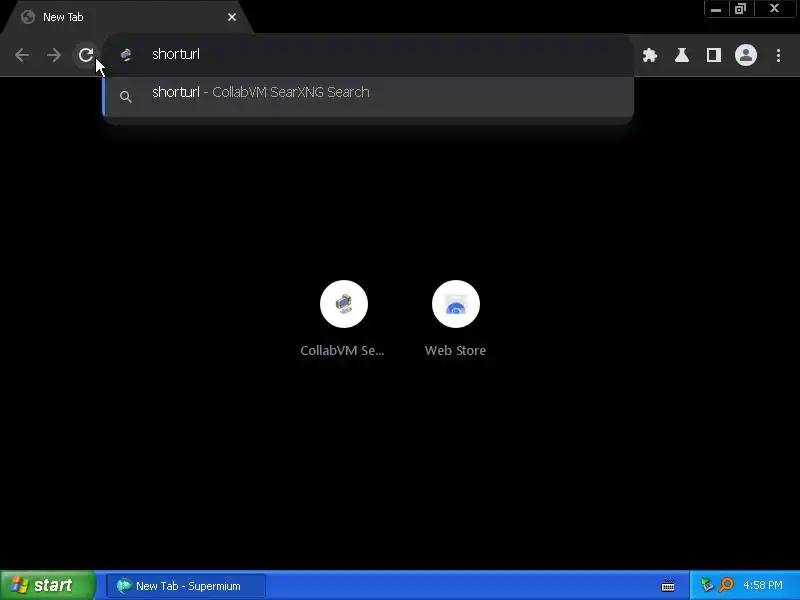
Task: Open the Extensions puzzle icon
Action: 649,55
